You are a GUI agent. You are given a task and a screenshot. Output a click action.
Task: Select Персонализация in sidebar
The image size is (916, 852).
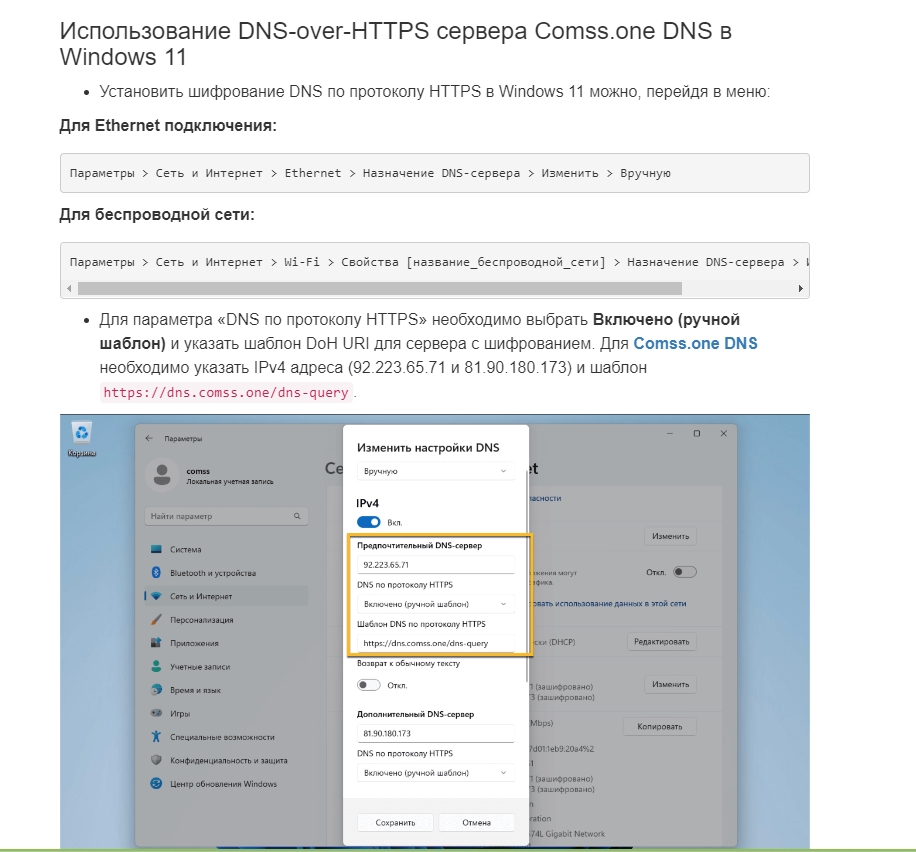click(x=226, y=619)
